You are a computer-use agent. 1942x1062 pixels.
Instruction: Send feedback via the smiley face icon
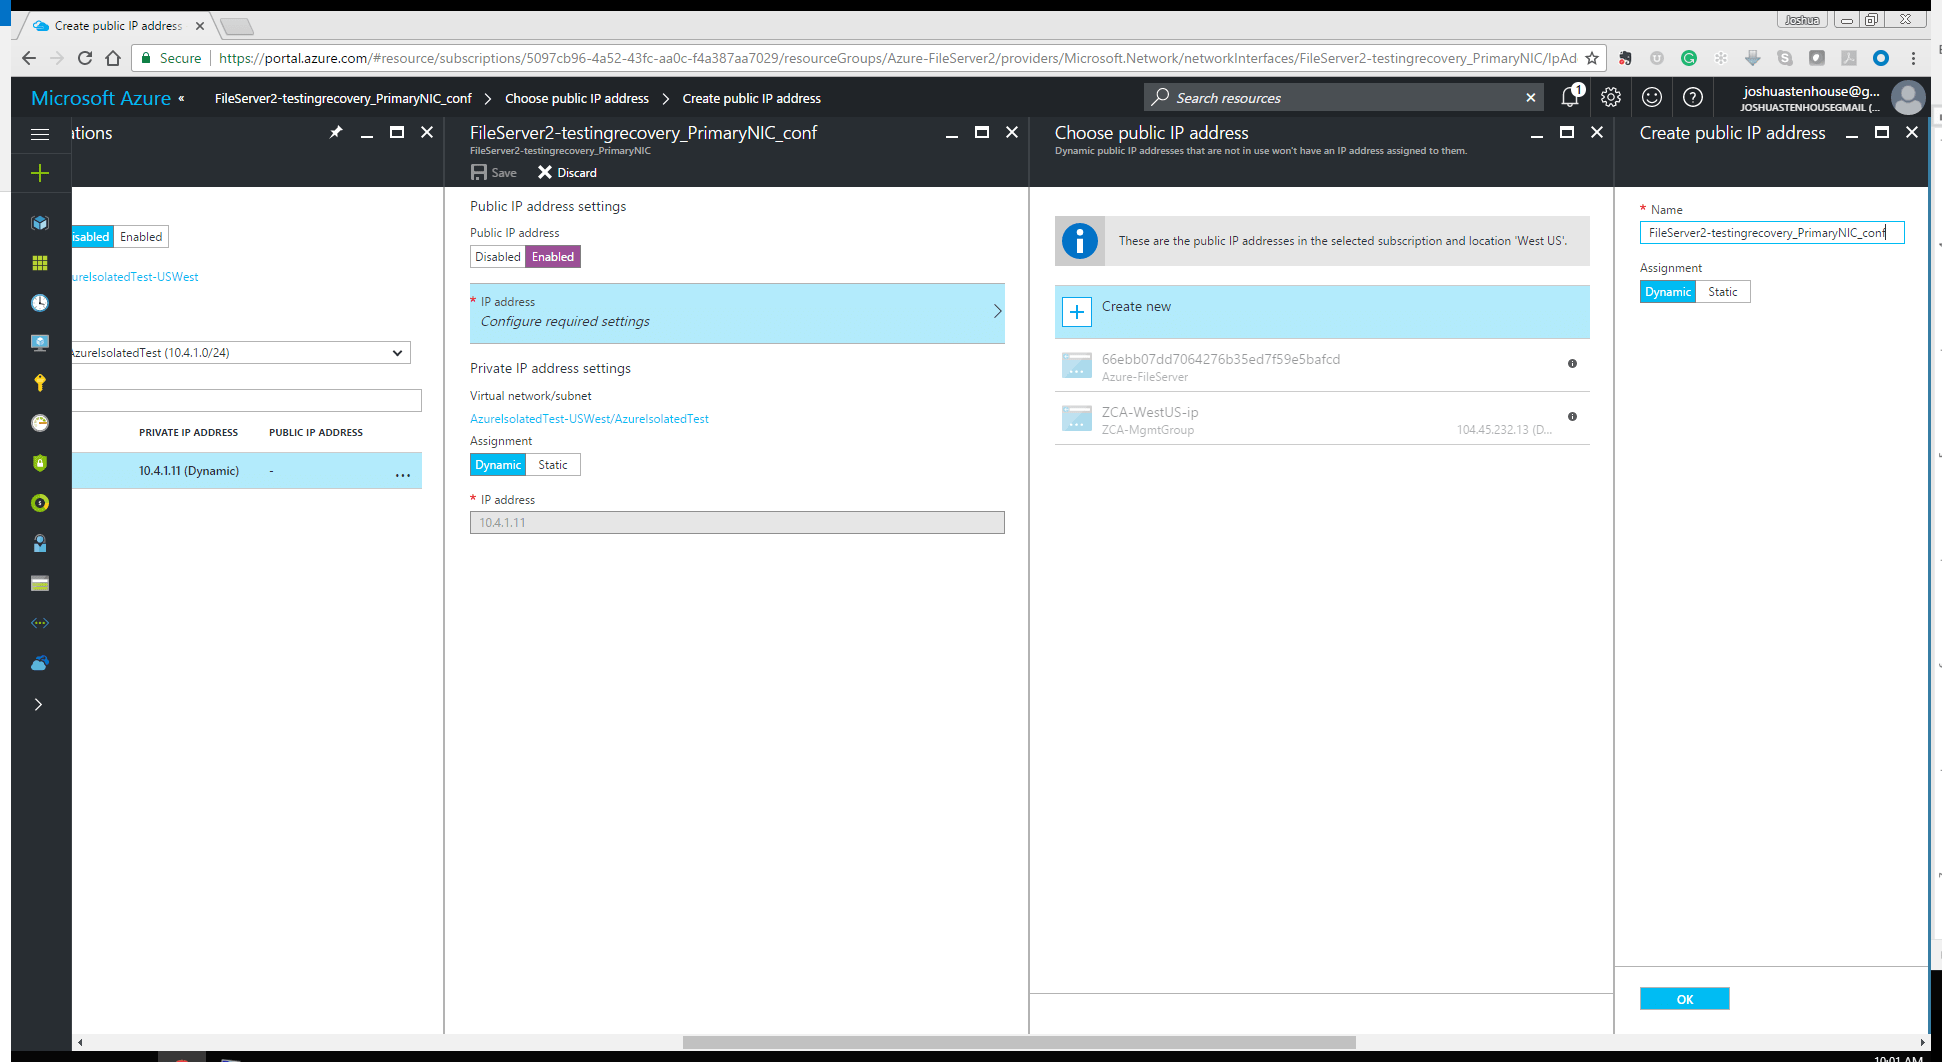1652,97
